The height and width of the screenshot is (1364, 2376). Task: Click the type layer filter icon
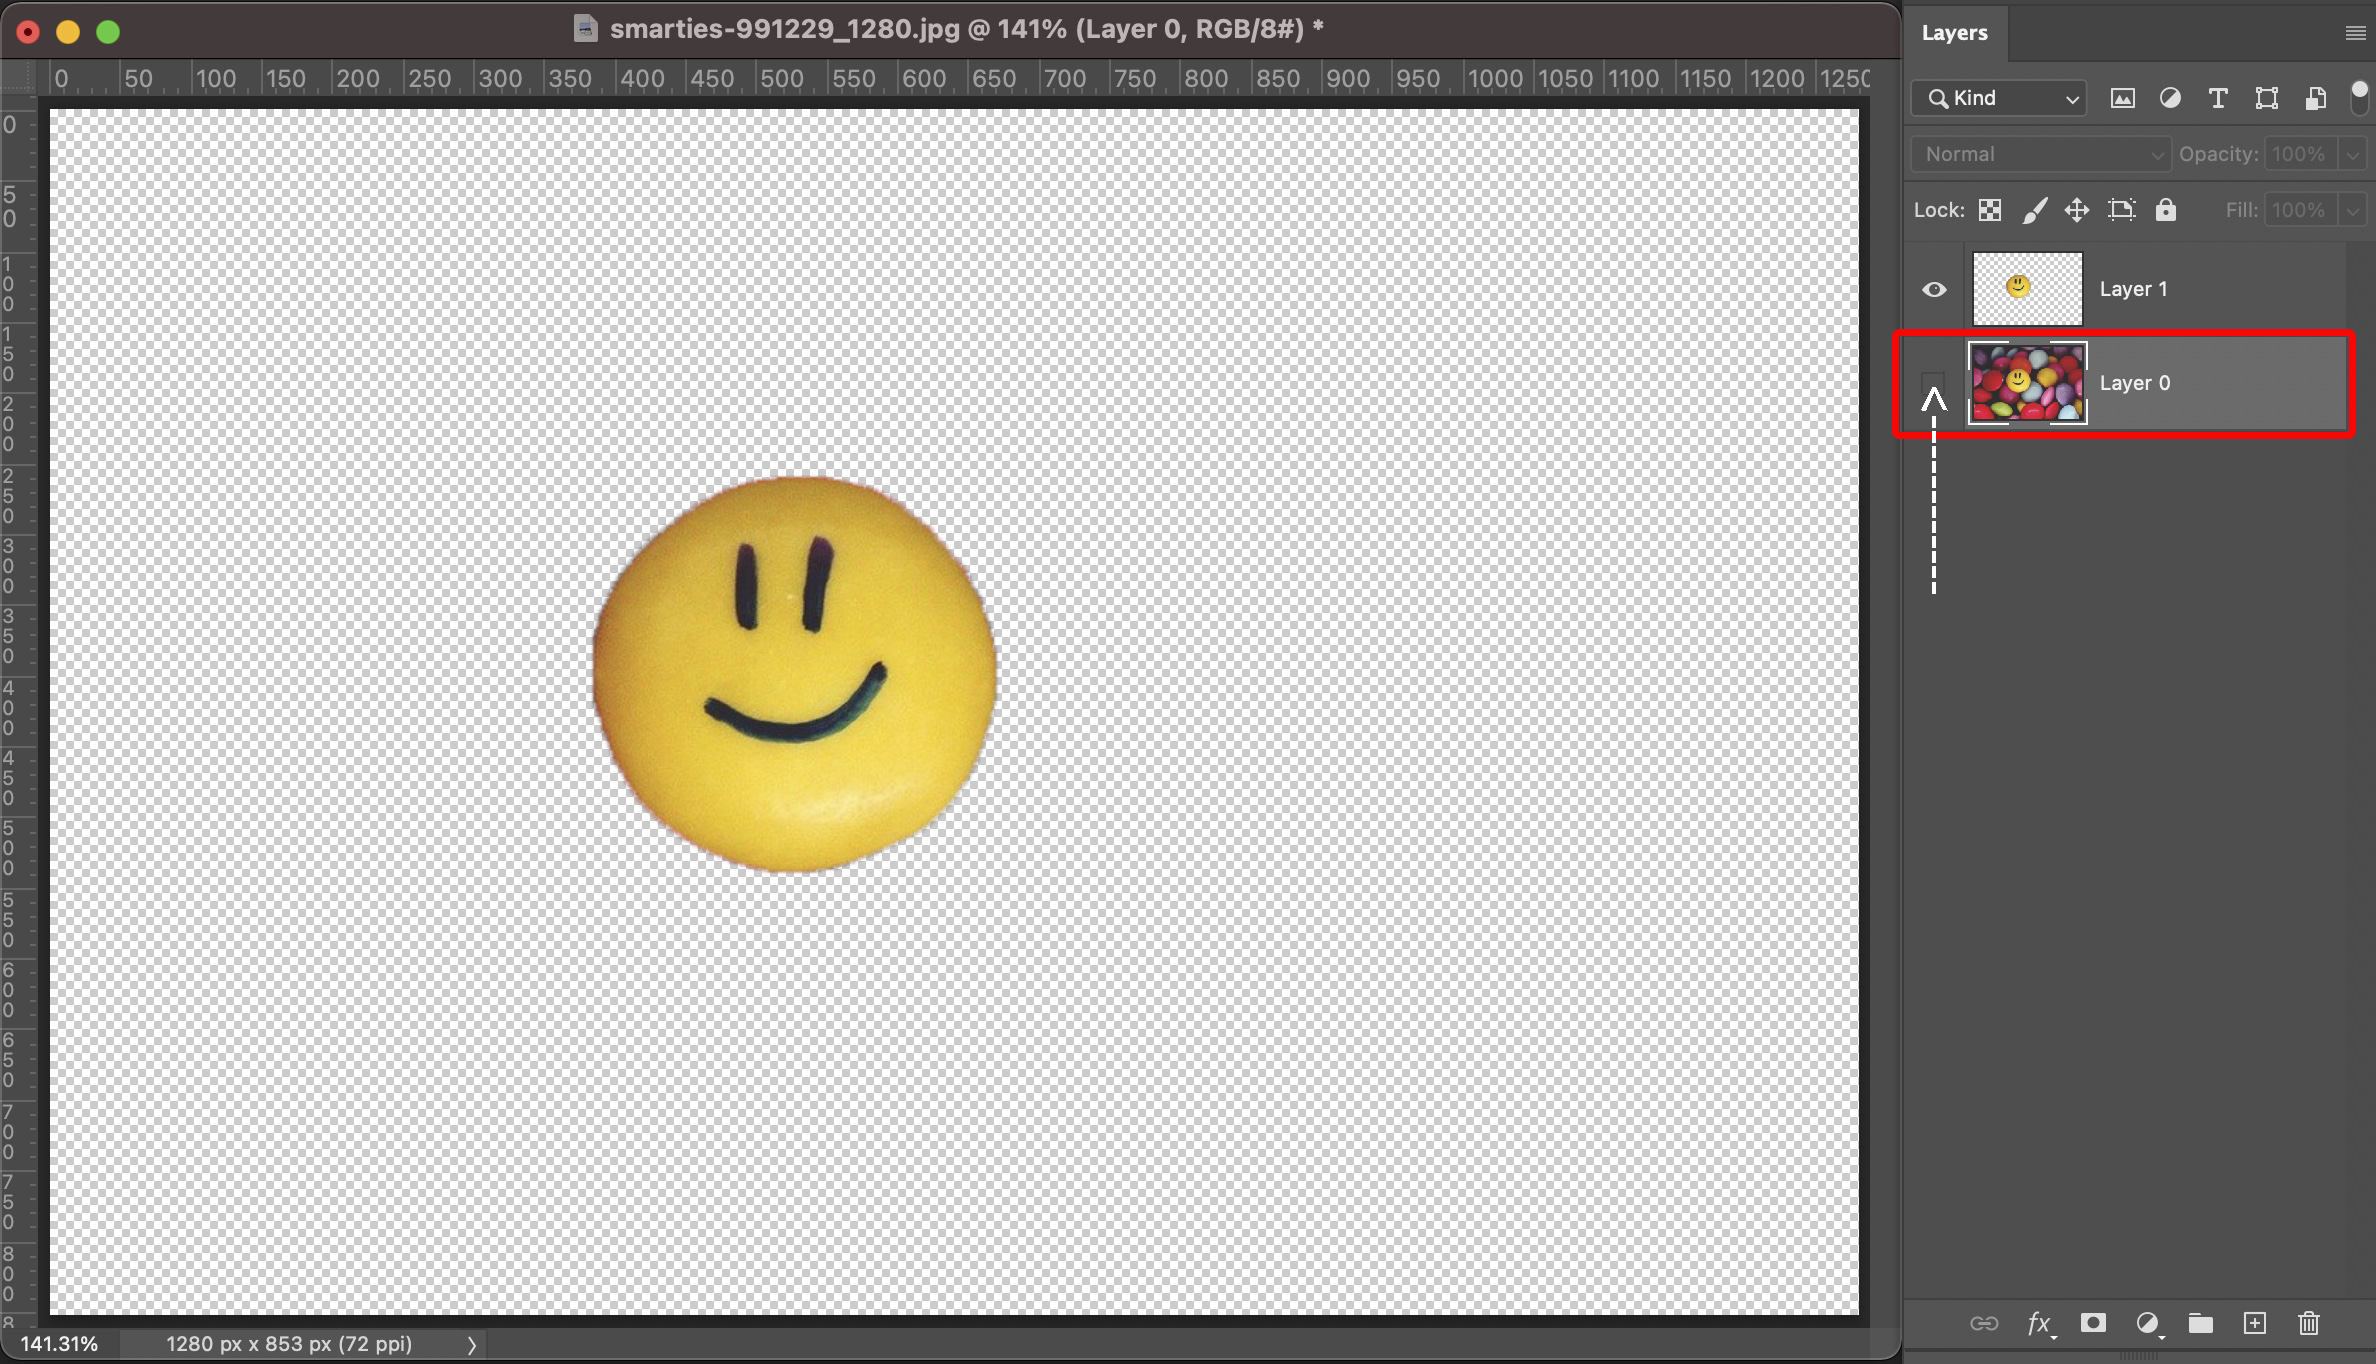2218,98
